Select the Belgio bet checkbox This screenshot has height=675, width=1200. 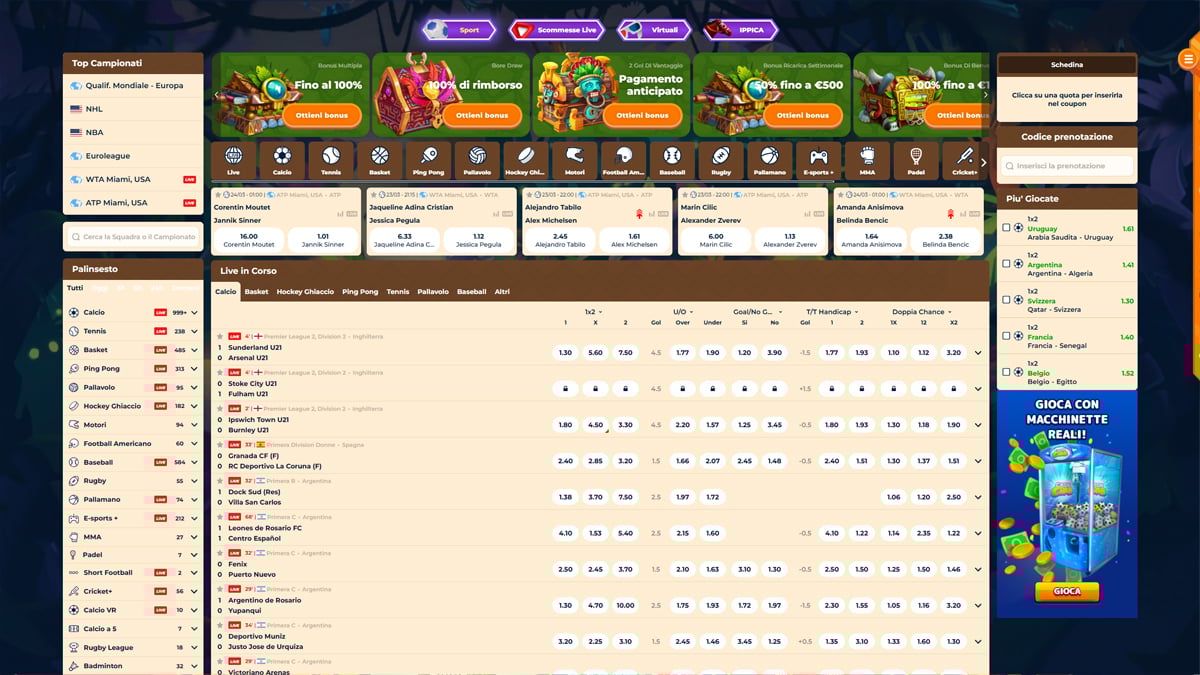coord(1006,372)
